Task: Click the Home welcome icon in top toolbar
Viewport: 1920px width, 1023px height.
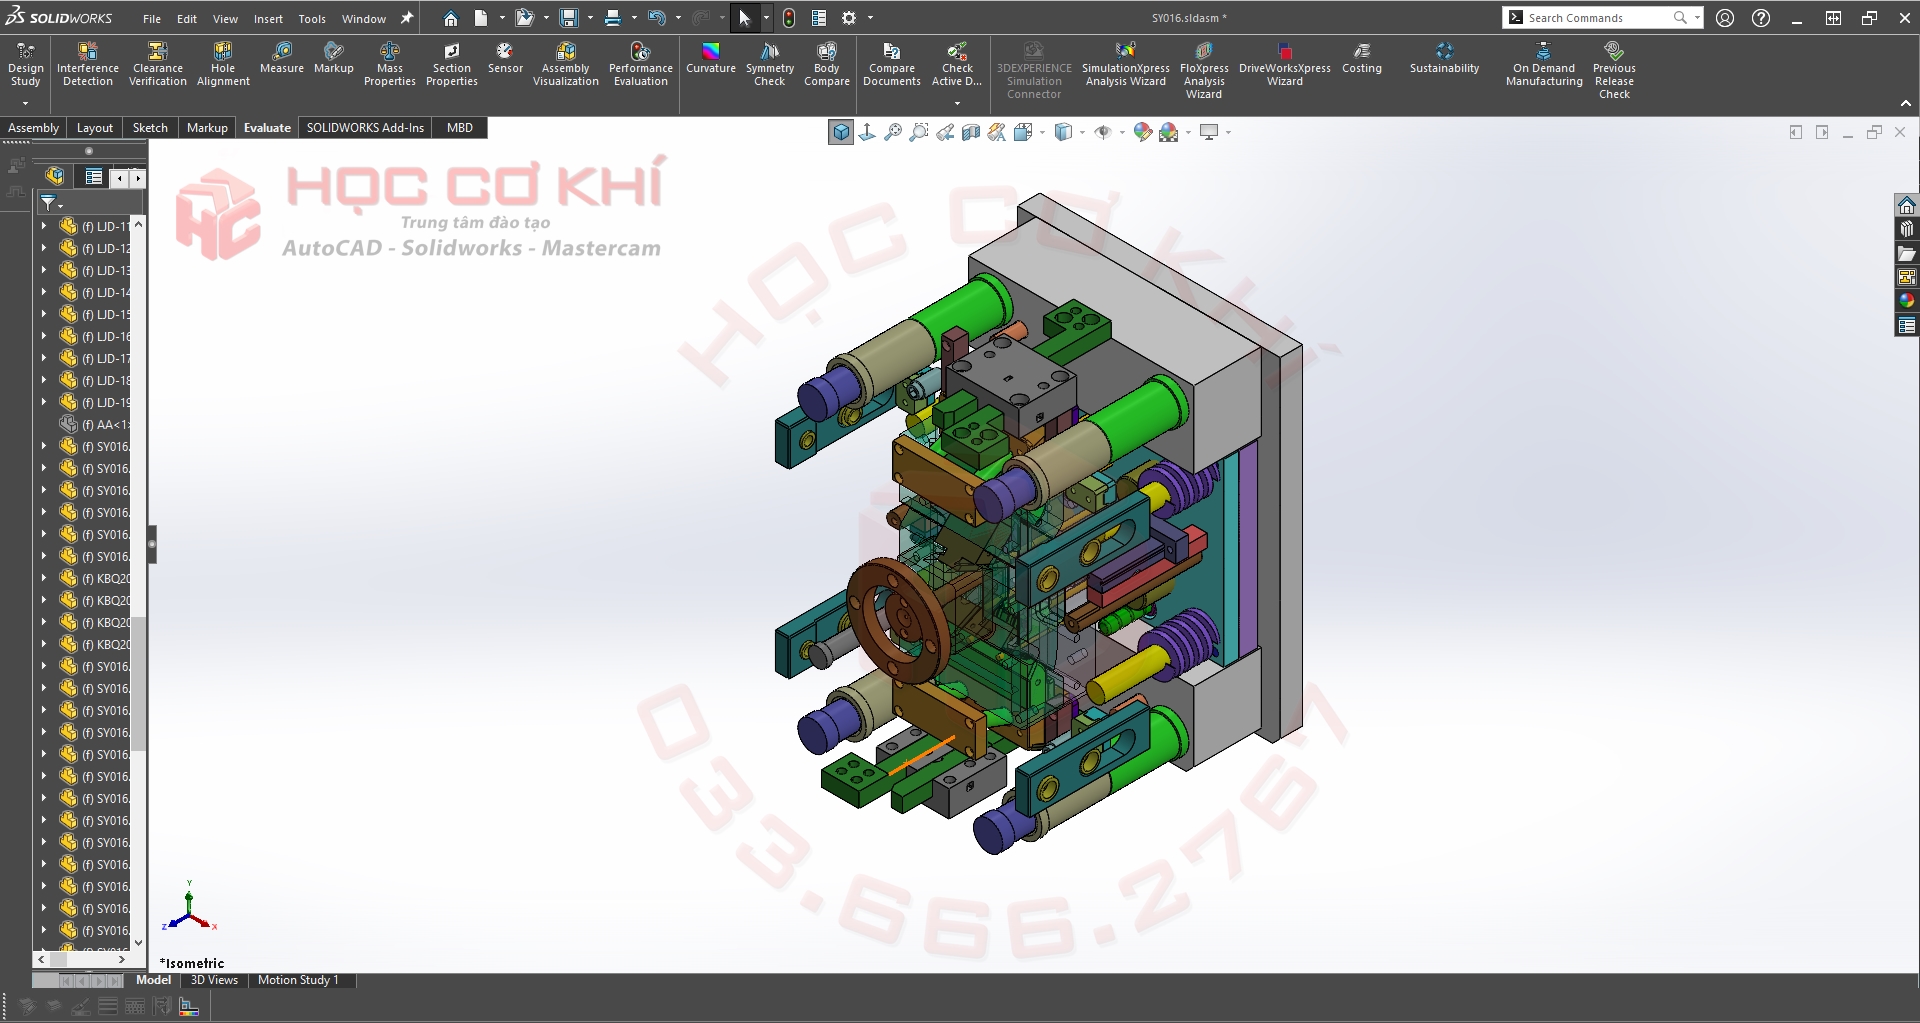Action: [451, 18]
